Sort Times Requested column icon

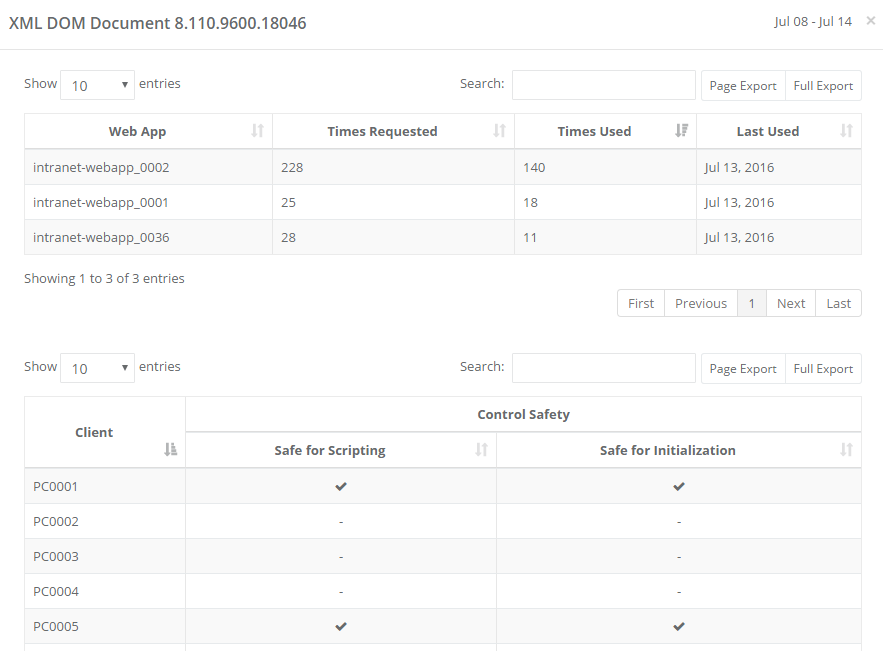[500, 131]
